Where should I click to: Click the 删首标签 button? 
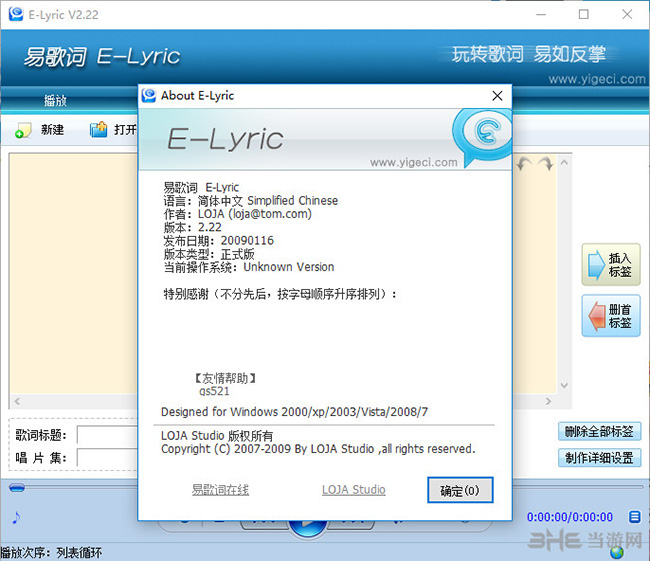click(x=611, y=316)
